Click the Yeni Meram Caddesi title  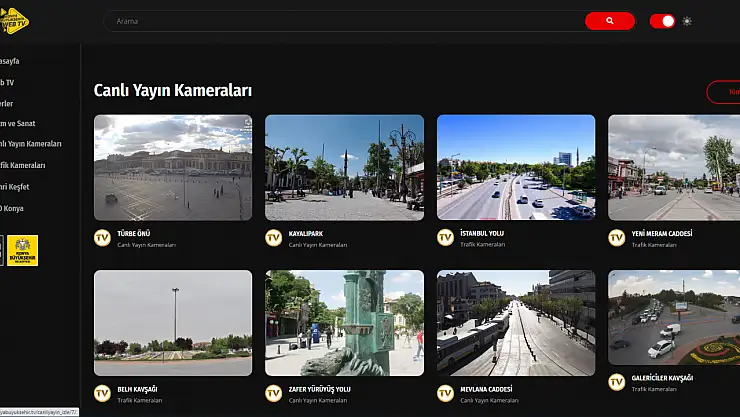(662, 234)
